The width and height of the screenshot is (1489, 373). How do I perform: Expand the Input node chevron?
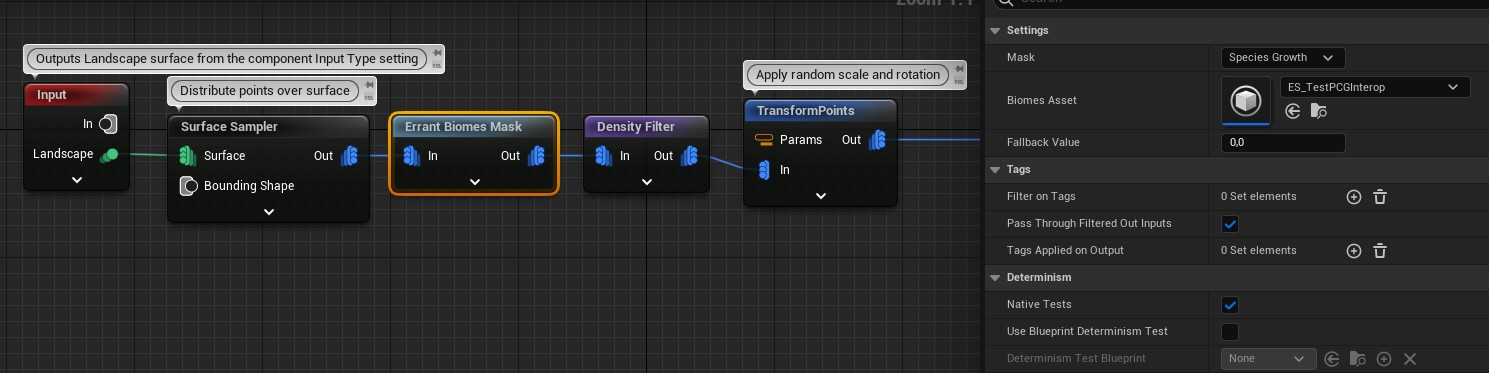coord(77,180)
